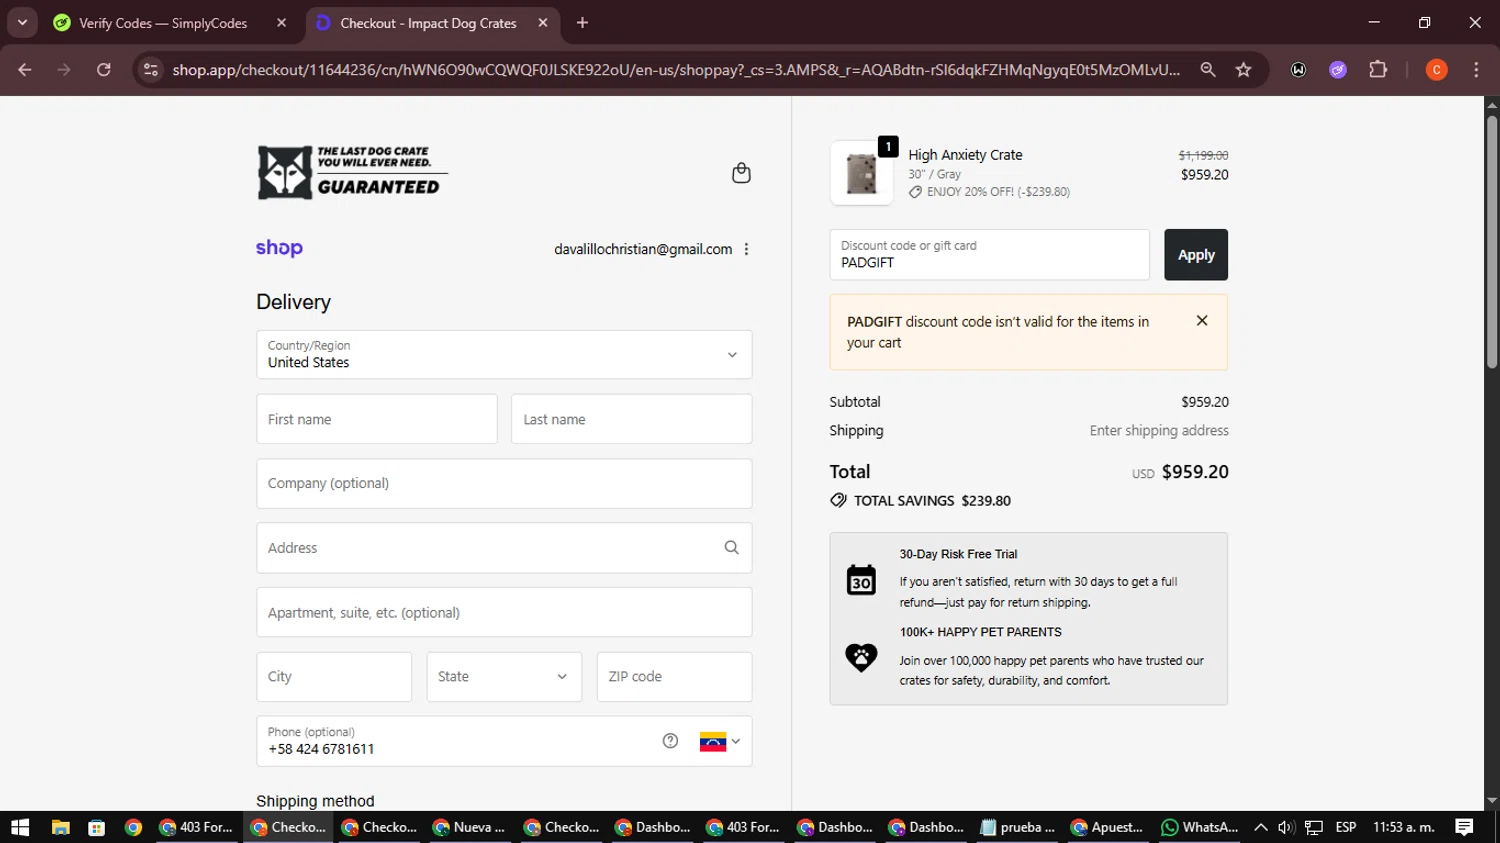Open the tab search dropdown arrow
Screen dimensions: 1500x843
pos(22,22)
